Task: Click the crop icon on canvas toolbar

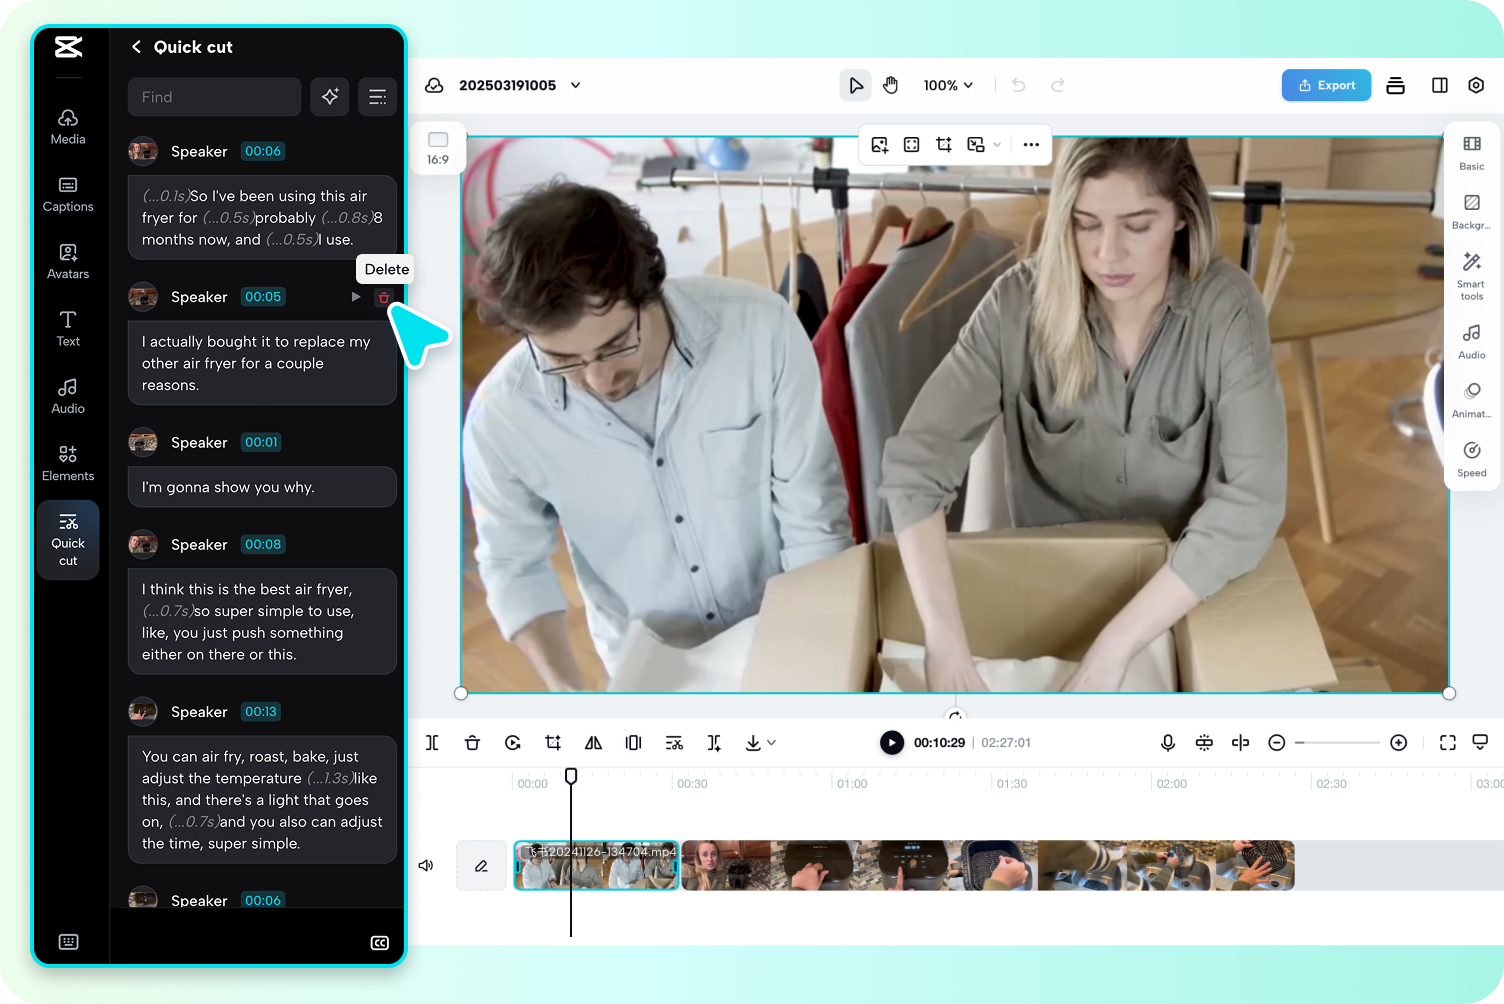Action: coord(944,145)
